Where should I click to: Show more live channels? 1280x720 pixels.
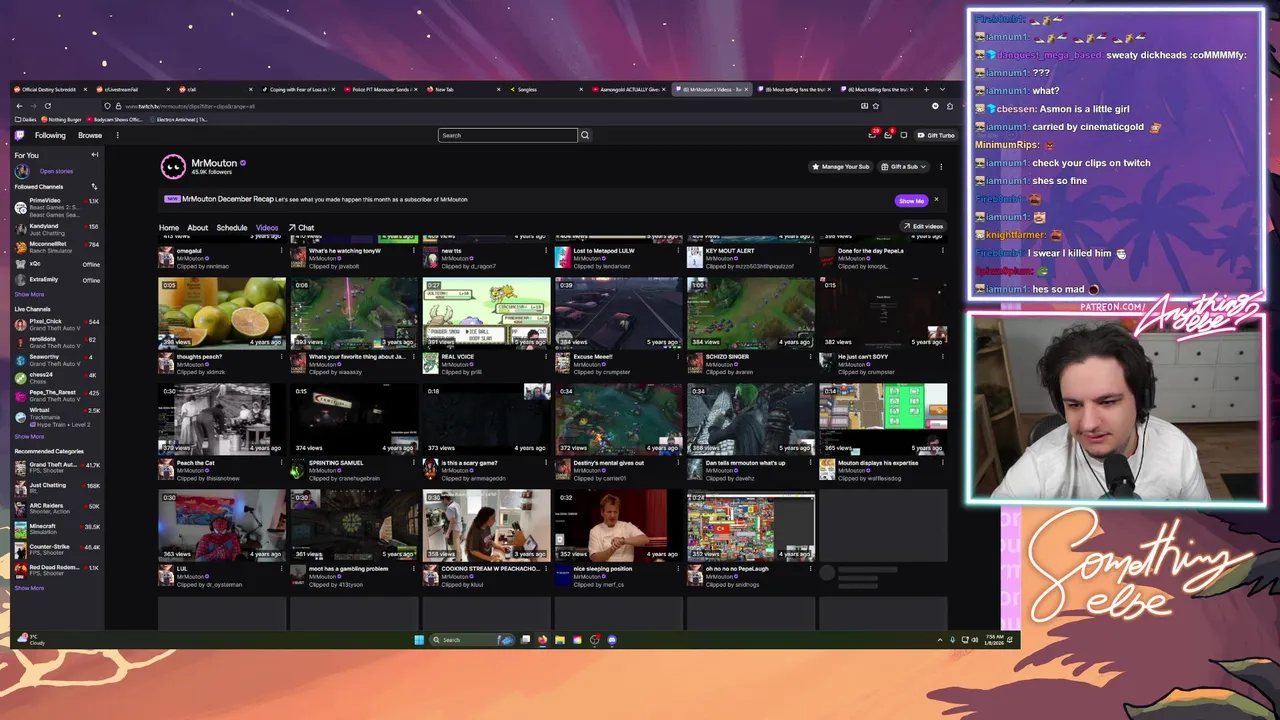point(29,436)
